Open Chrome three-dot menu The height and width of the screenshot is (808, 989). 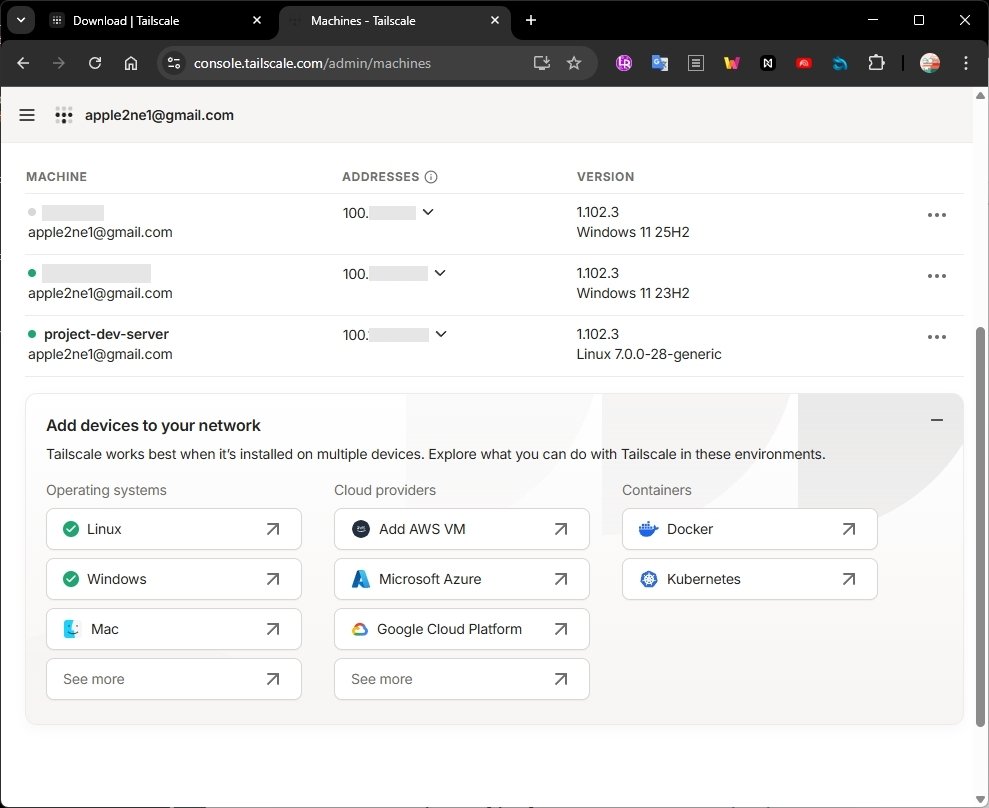click(x=966, y=63)
